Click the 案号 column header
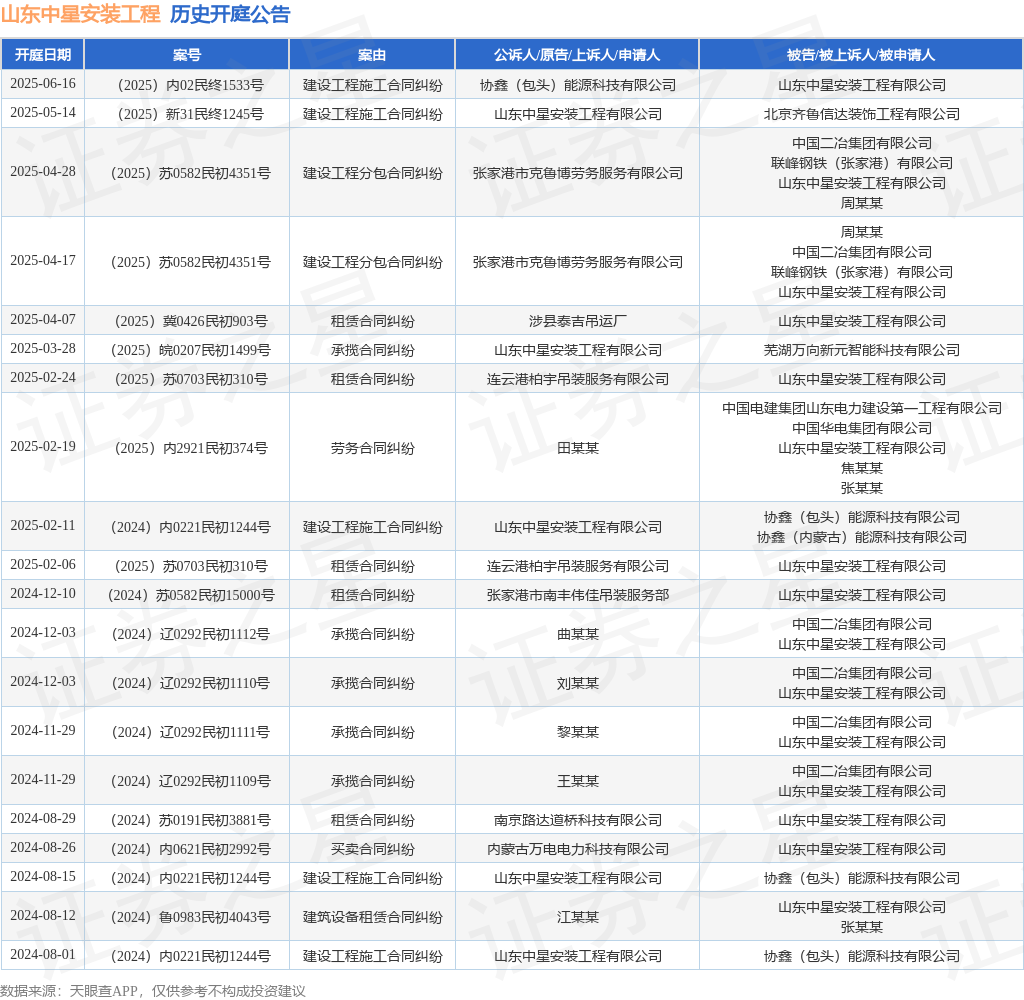 187,55
